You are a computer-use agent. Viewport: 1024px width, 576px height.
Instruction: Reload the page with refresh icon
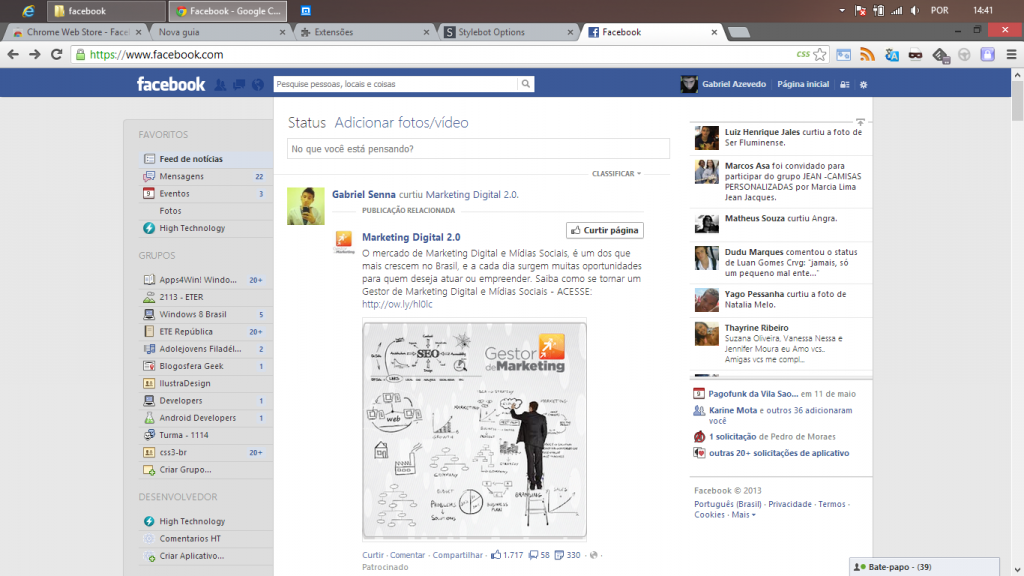(x=56, y=54)
